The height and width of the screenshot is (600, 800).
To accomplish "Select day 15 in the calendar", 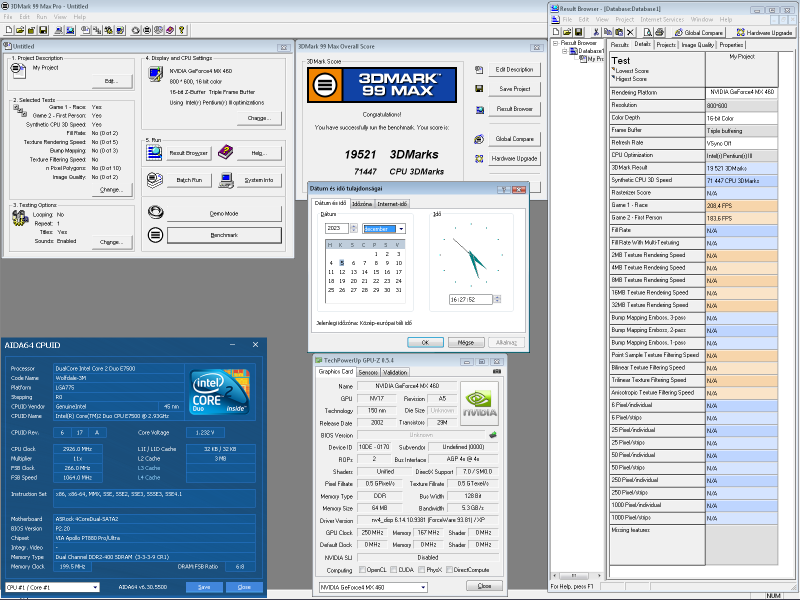I will click(x=376, y=272).
